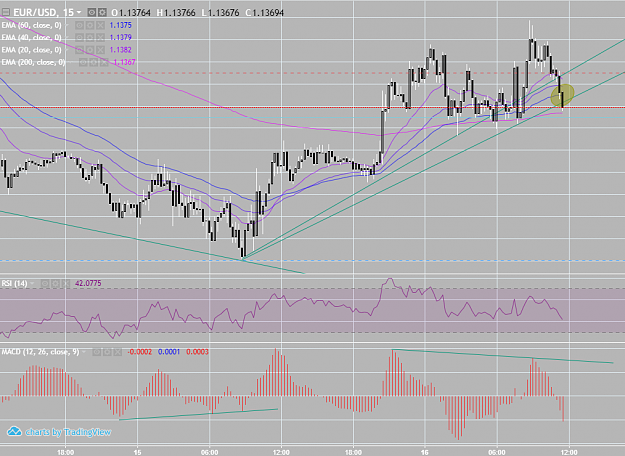This screenshot has height=456, width=625.
Task: Hide the EMA 60 indicator with its eye icon
Action: coord(79,26)
